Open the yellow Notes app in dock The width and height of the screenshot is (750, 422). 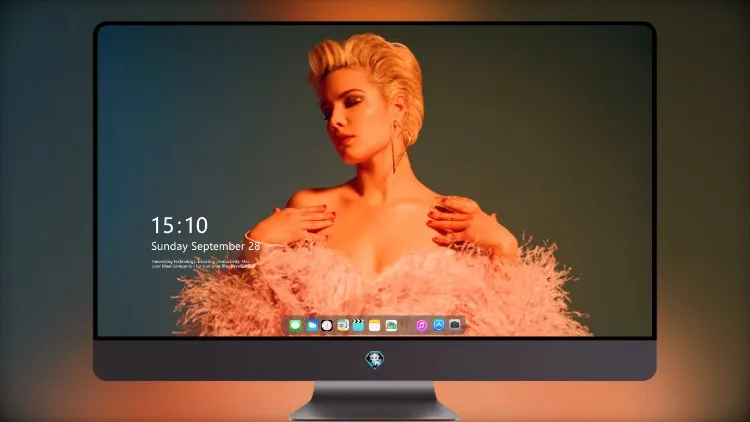pyautogui.click(x=375, y=326)
